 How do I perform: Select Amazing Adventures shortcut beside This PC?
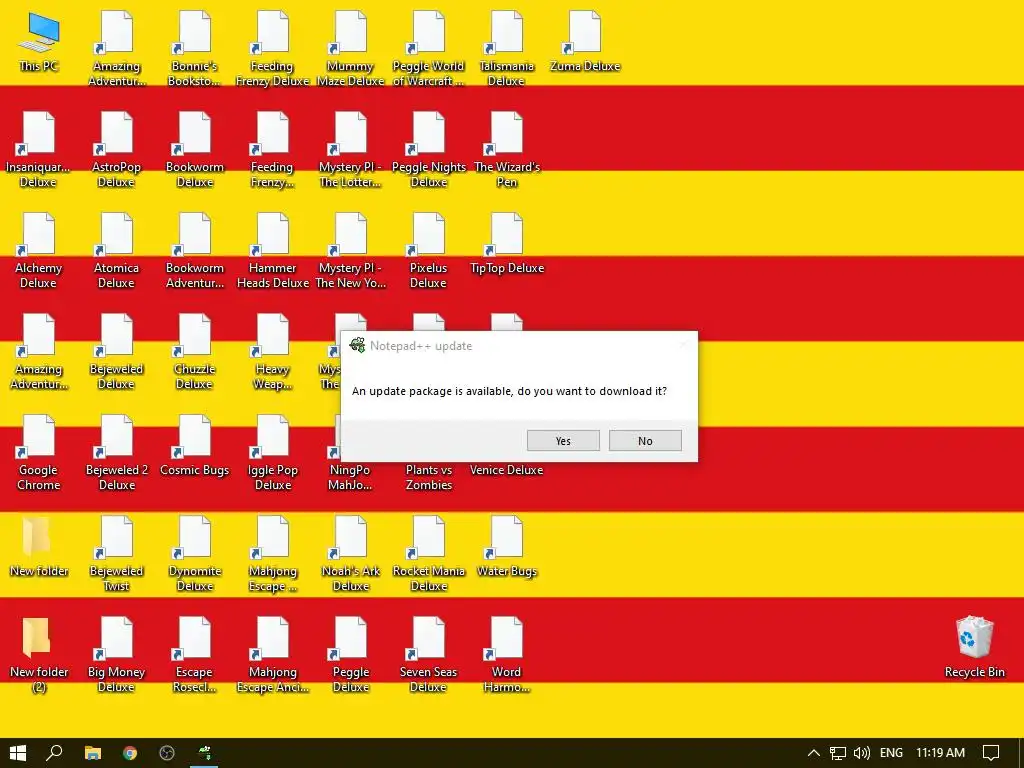click(x=116, y=49)
